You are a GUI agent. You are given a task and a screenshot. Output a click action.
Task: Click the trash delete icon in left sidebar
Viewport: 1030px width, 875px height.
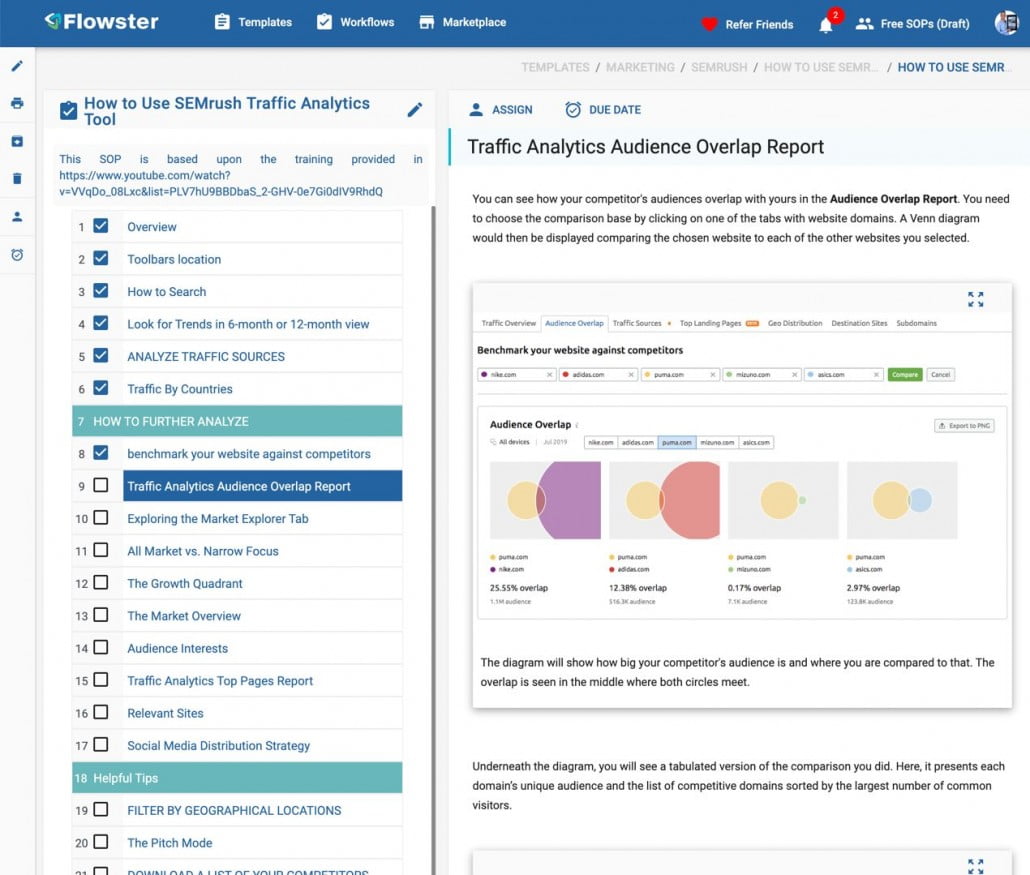17,179
